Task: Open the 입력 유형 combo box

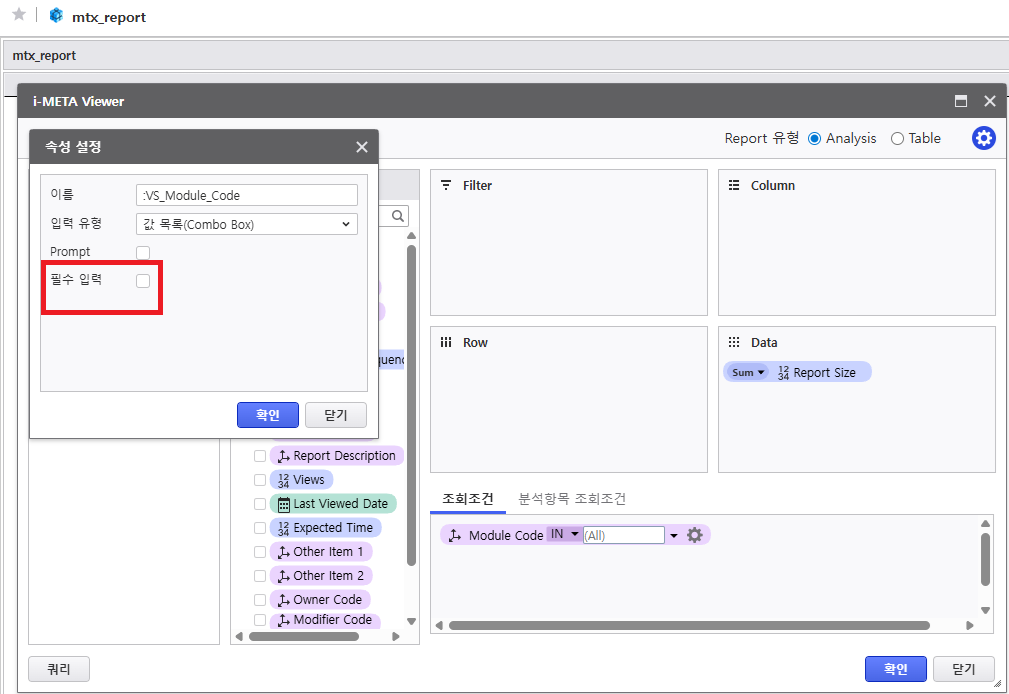Action: tap(246, 224)
